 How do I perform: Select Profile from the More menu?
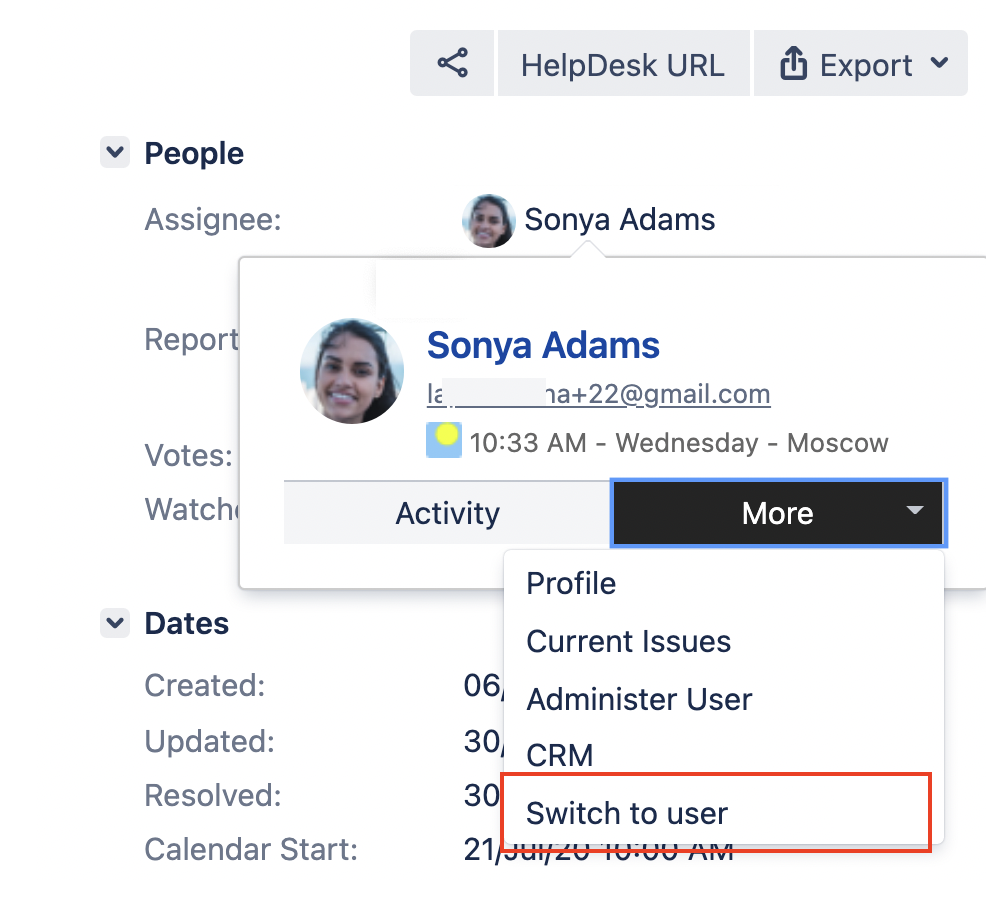click(571, 583)
